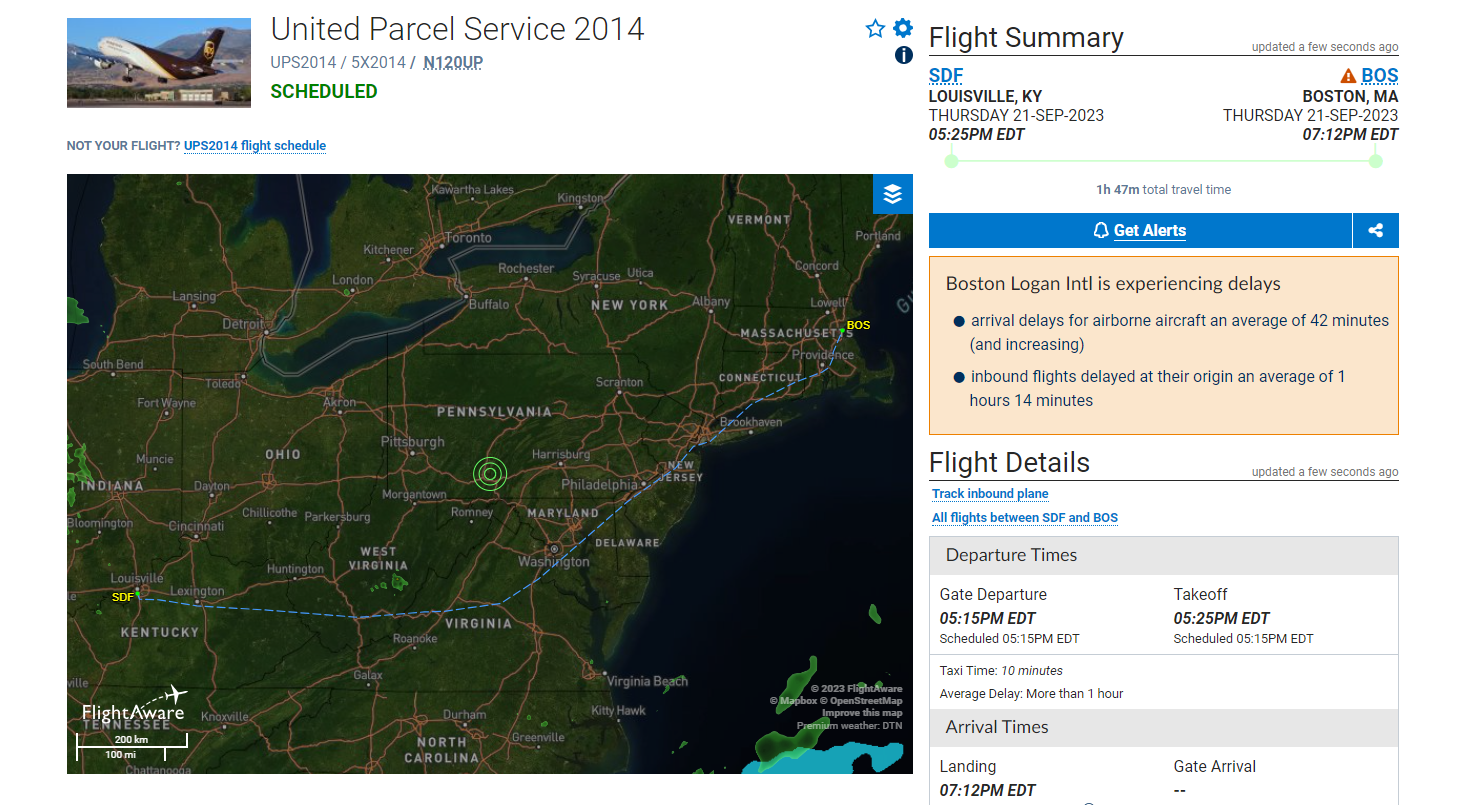
Task: Open the settings gear icon
Action: pyautogui.click(x=903, y=28)
